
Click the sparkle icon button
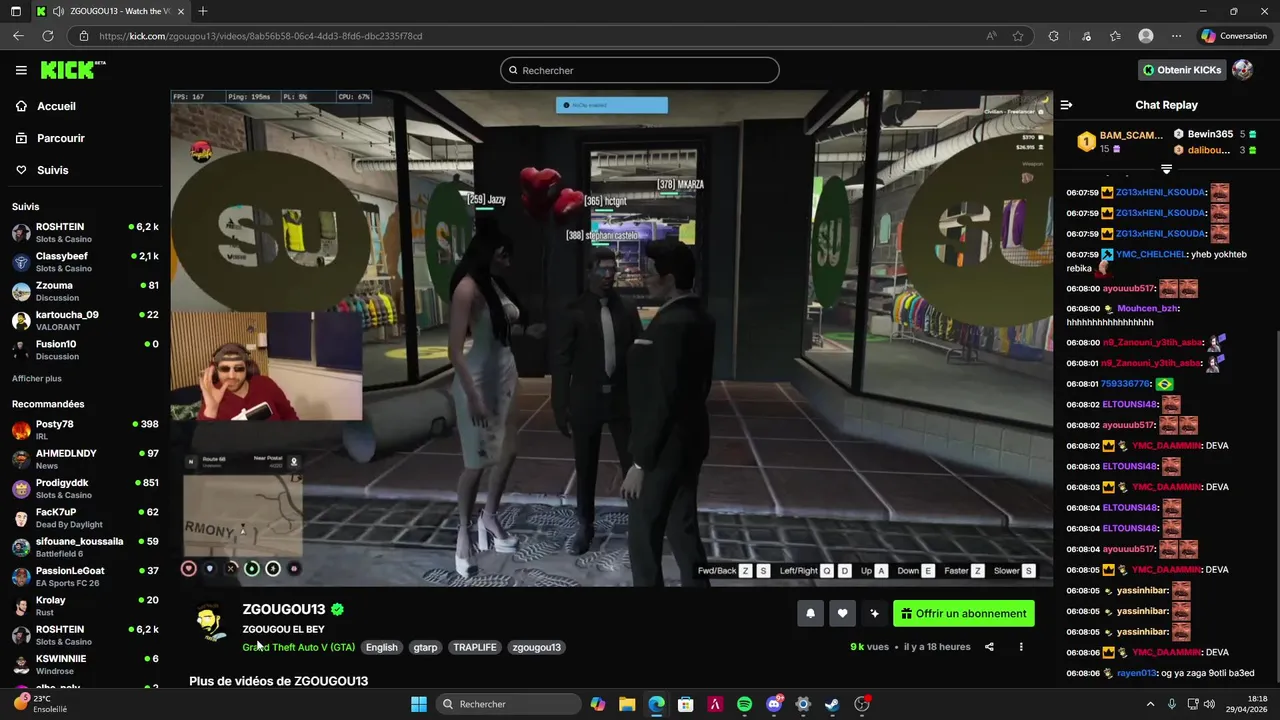(874, 614)
